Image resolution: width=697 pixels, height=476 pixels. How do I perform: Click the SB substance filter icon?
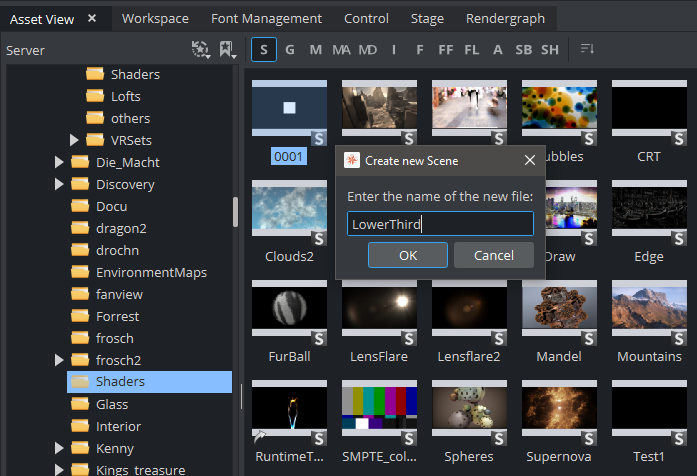point(523,49)
